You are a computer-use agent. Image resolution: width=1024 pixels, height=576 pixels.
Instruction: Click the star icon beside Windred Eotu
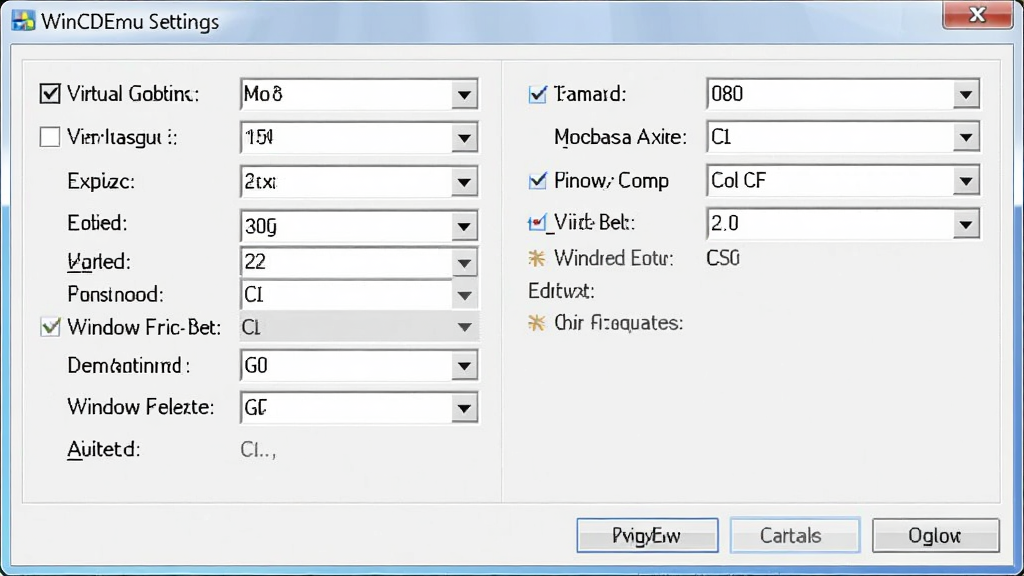coord(537,259)
